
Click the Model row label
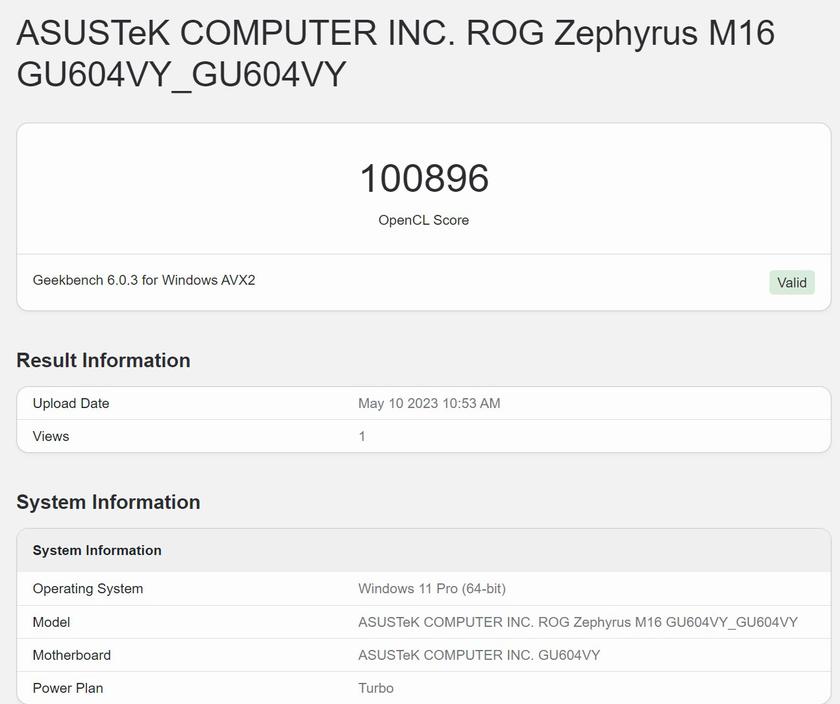pos(51,622)
